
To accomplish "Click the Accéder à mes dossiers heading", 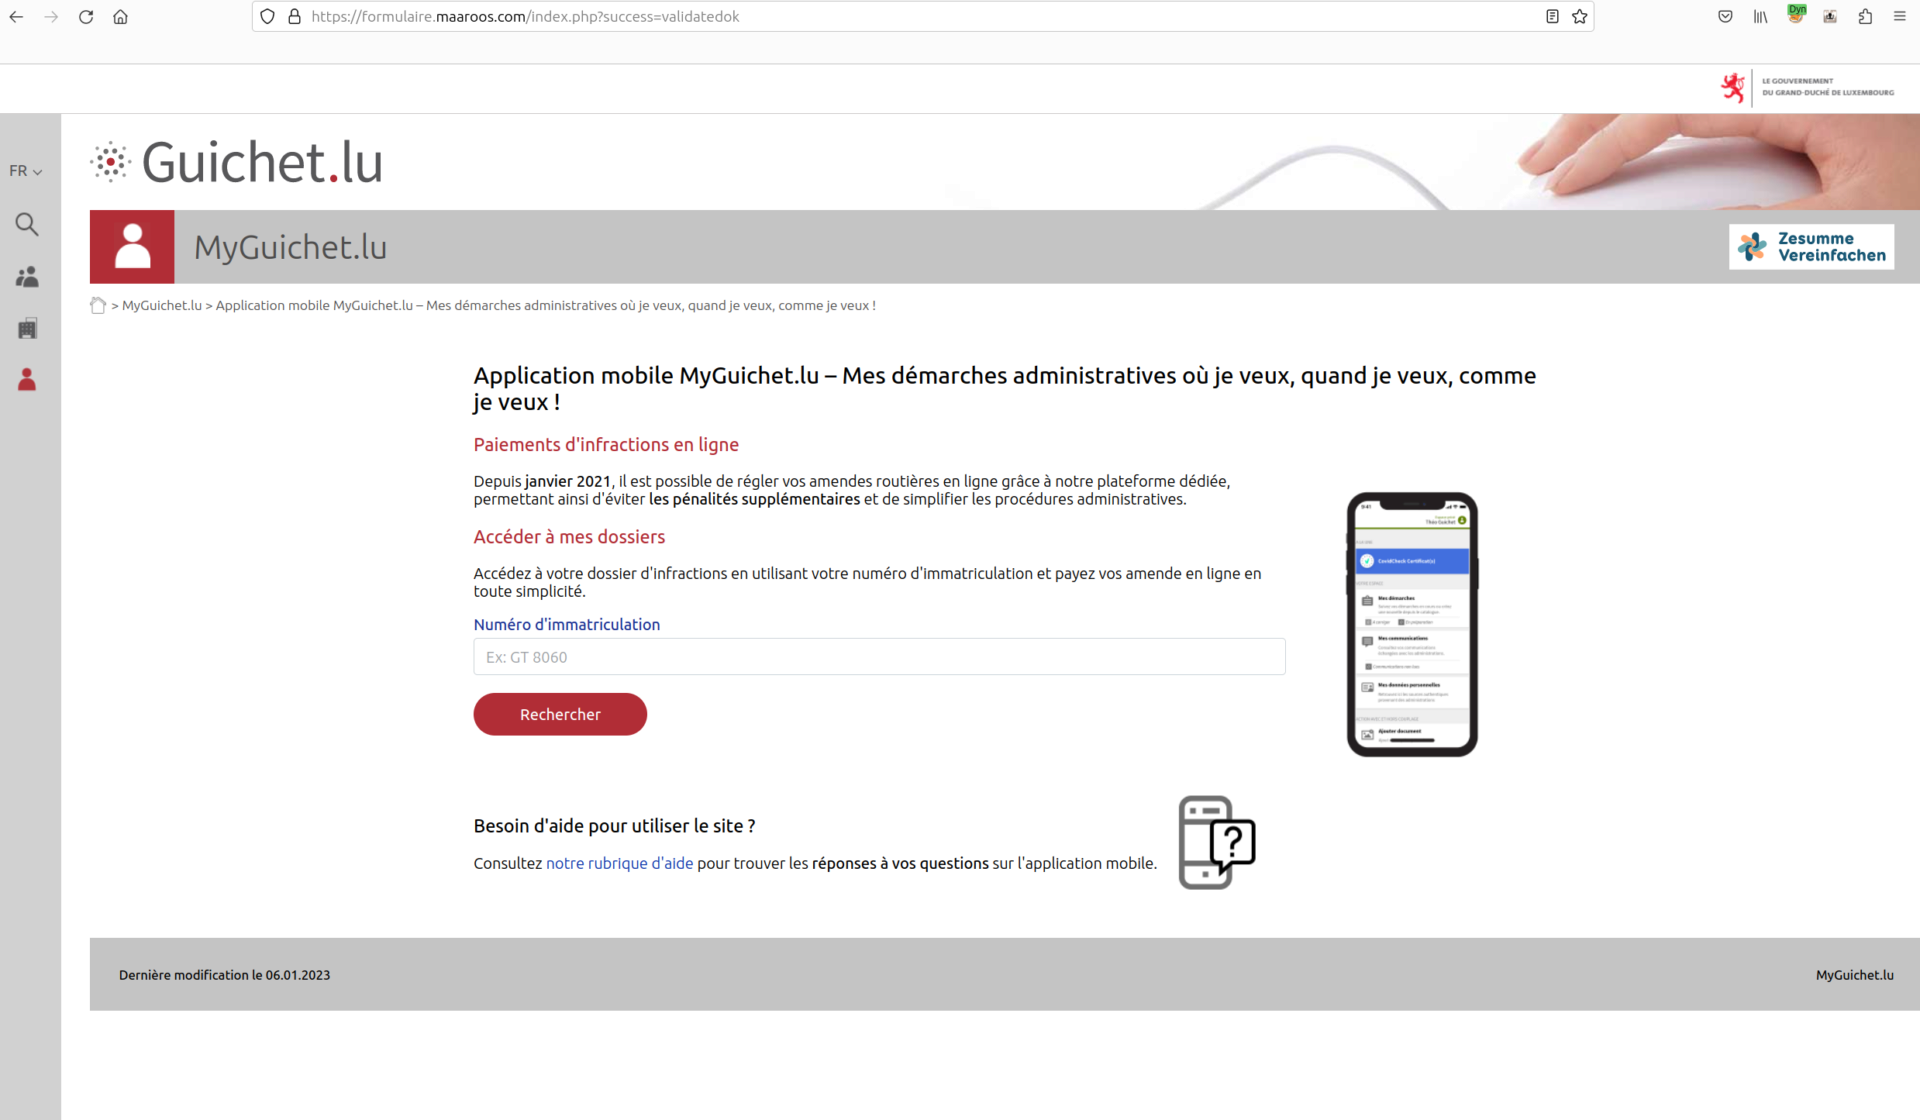I will 569,537.
